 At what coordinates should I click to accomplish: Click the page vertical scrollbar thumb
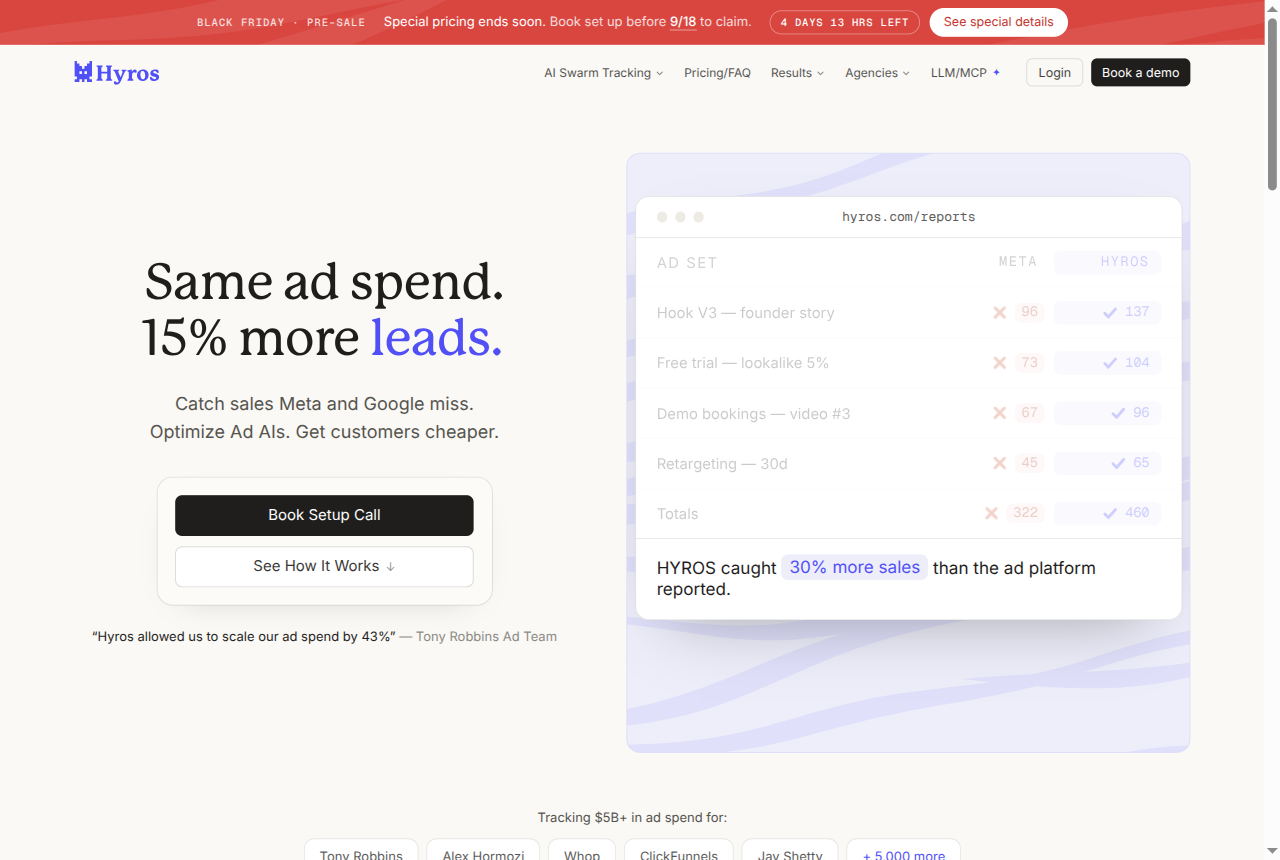pos(1272,102)
